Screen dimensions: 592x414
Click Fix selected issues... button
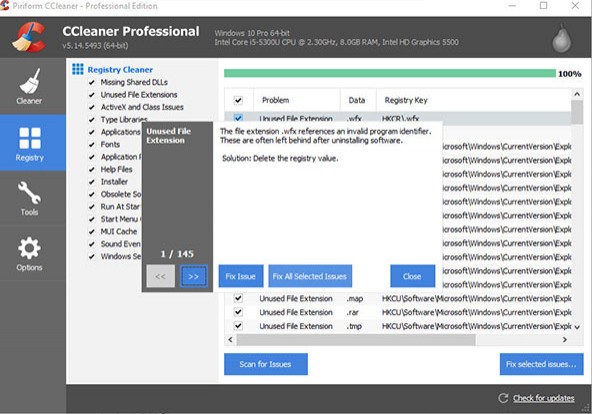point(541,364)
